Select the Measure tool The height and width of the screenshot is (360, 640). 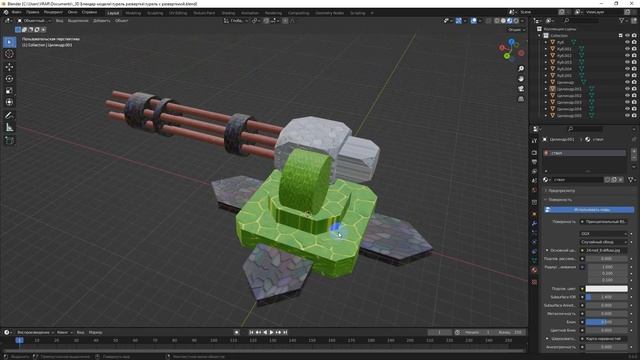[x=9, y=127]
